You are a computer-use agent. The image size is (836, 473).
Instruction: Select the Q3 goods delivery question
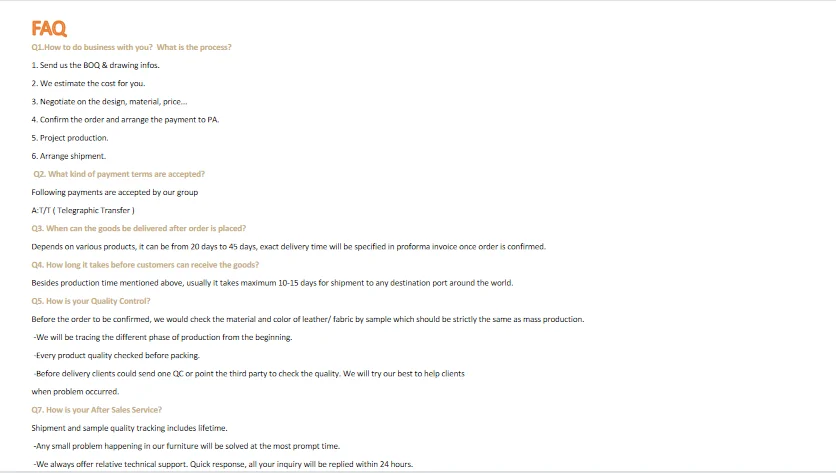point(139,228)
